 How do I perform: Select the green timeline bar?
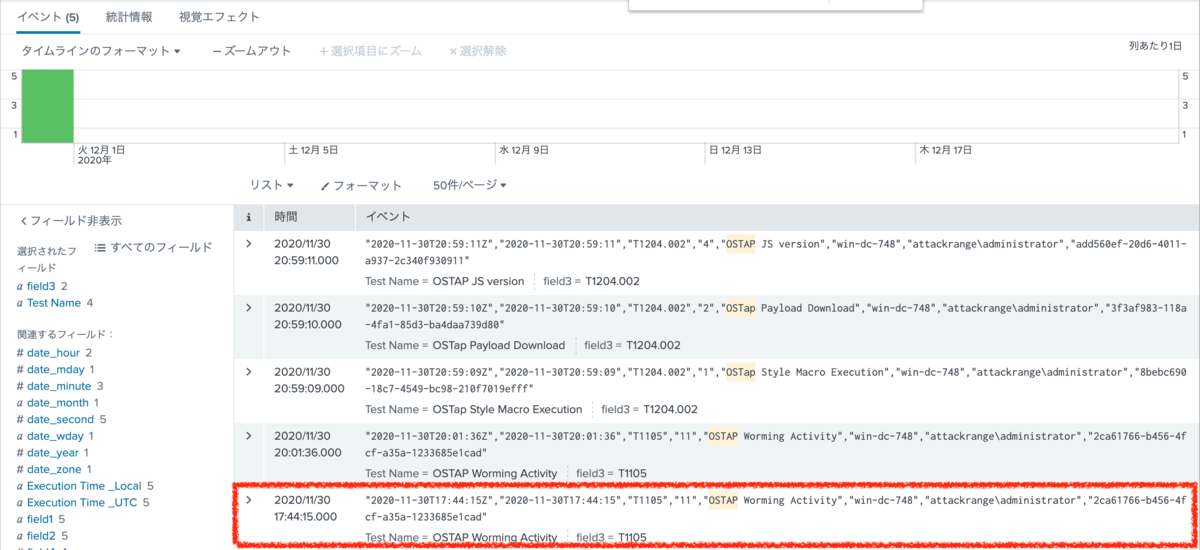[x=48, y=105]
